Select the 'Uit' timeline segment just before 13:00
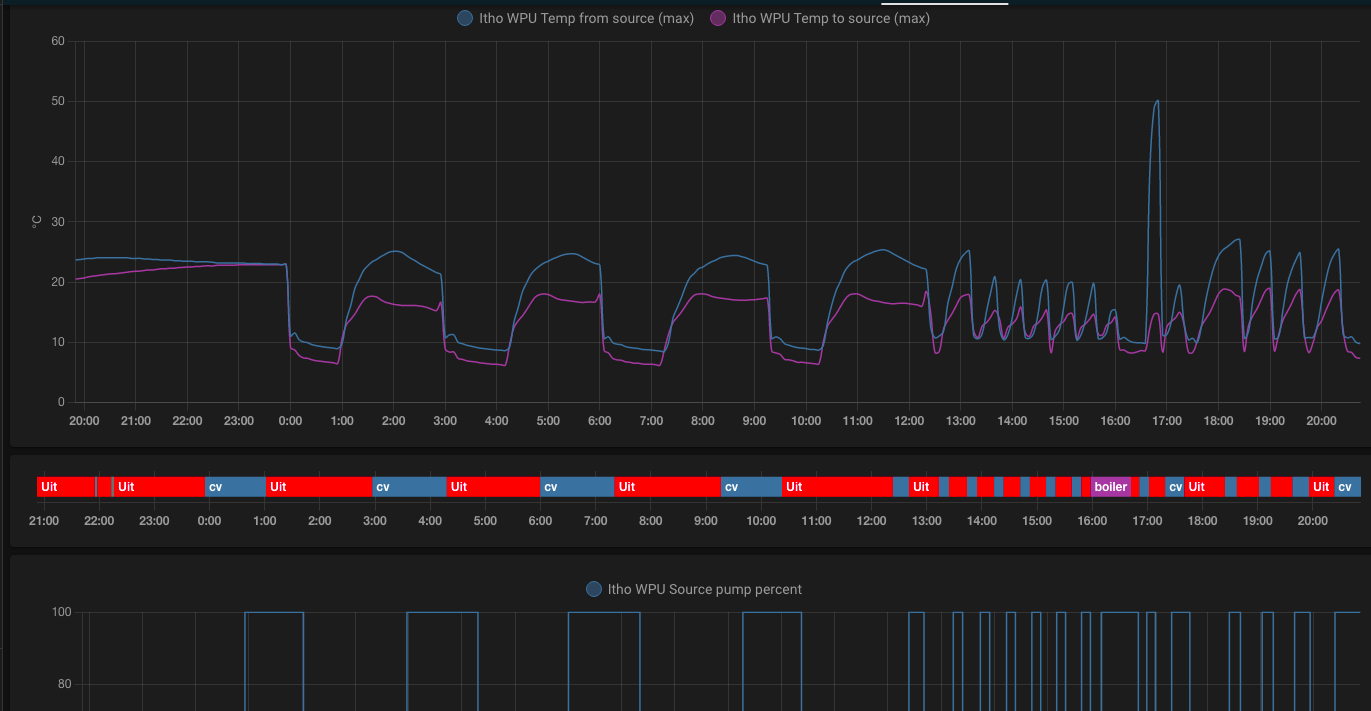The height and width of the screenshot is (711, 1371). [x=924, y=487]
